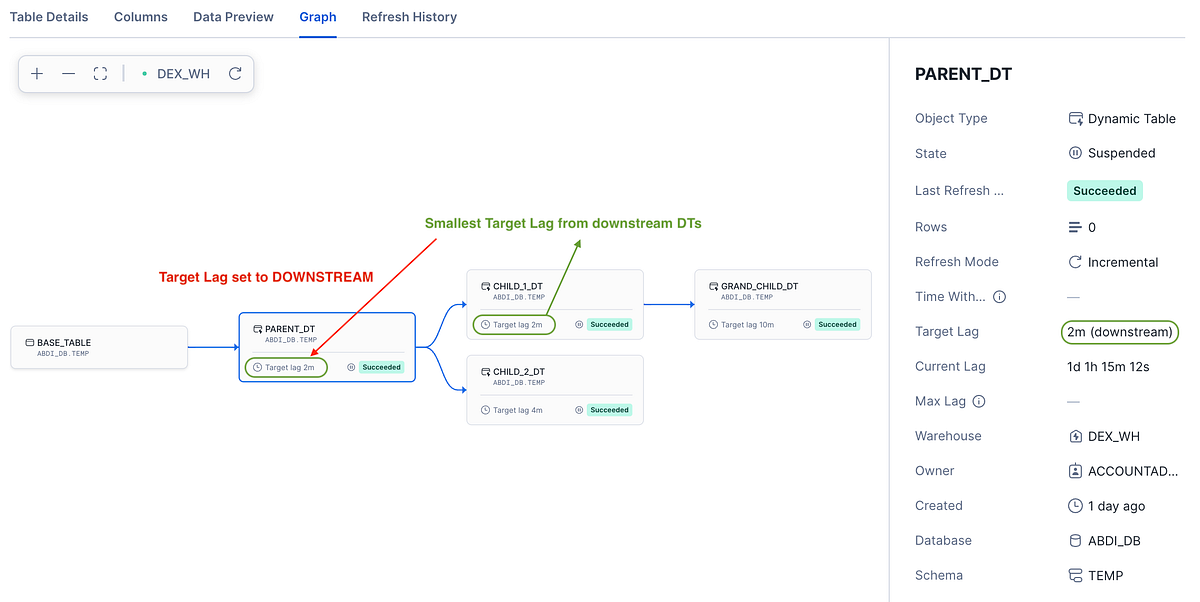1200x602 pixels.
Task: Click the Succeeded badge on PARENT_DT node
Action: tap(384, 367)
